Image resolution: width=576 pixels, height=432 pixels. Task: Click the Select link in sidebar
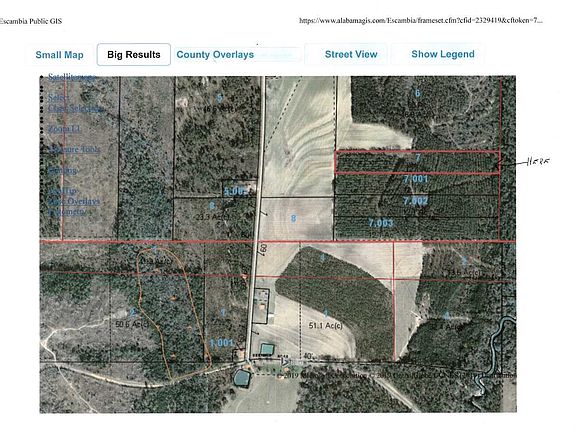click(x=59, y=98)
